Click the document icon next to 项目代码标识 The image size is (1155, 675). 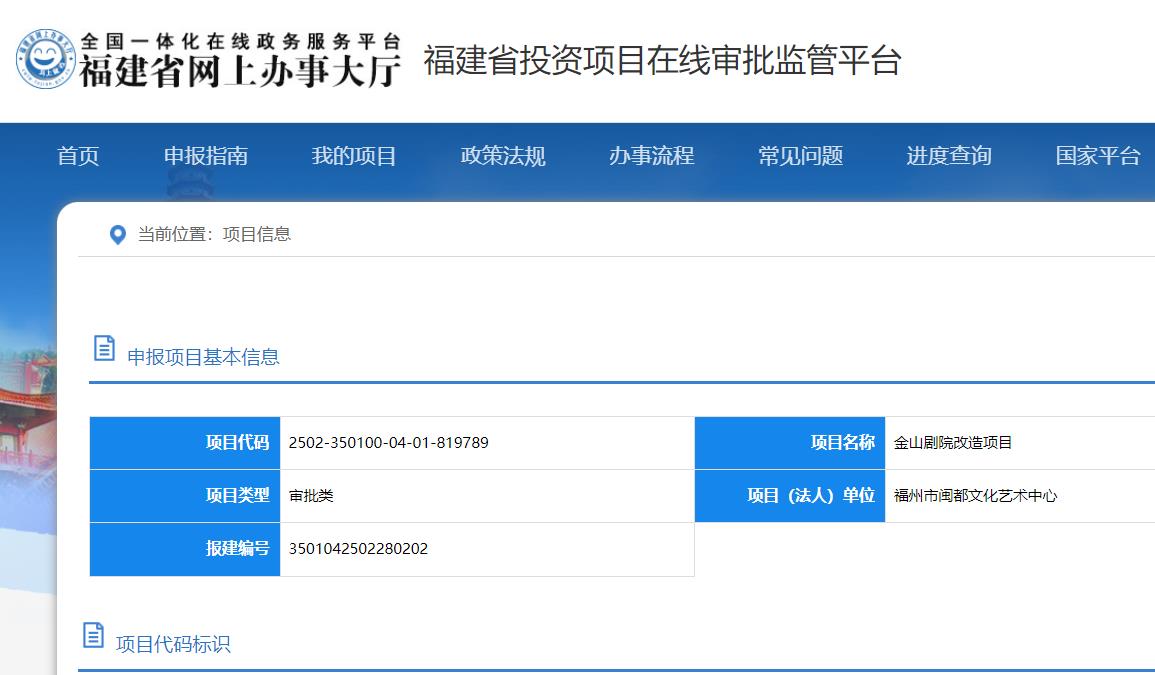tap(93, 635)
